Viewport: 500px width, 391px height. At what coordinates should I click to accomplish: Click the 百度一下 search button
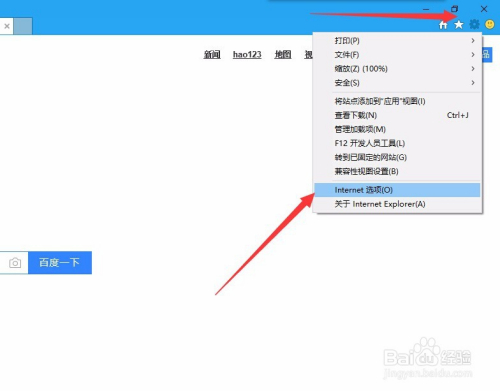tap(60, 263)
